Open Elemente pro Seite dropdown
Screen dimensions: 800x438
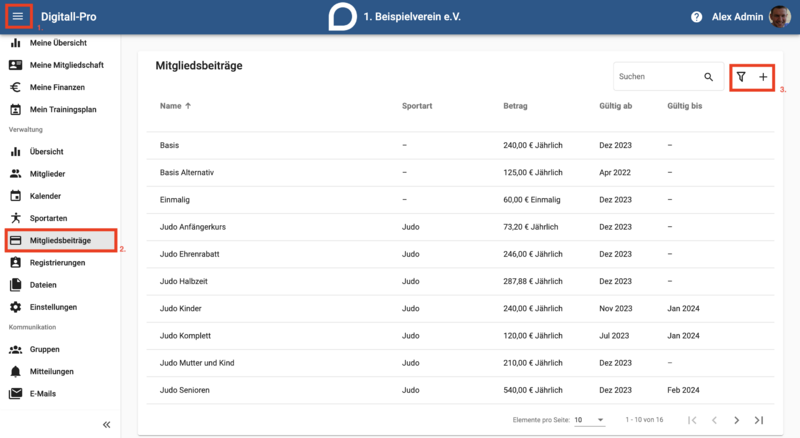589,420
